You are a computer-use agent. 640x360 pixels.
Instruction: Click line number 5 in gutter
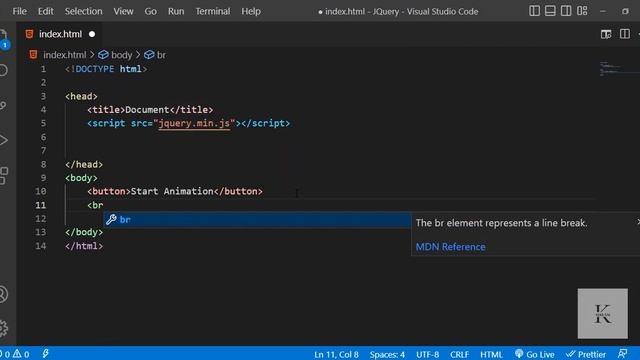43,123
